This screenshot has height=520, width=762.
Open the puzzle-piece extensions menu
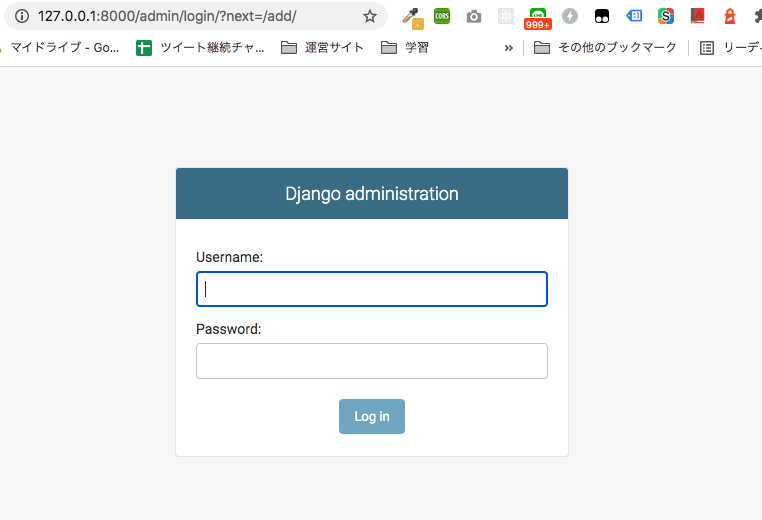coord(758,16)
